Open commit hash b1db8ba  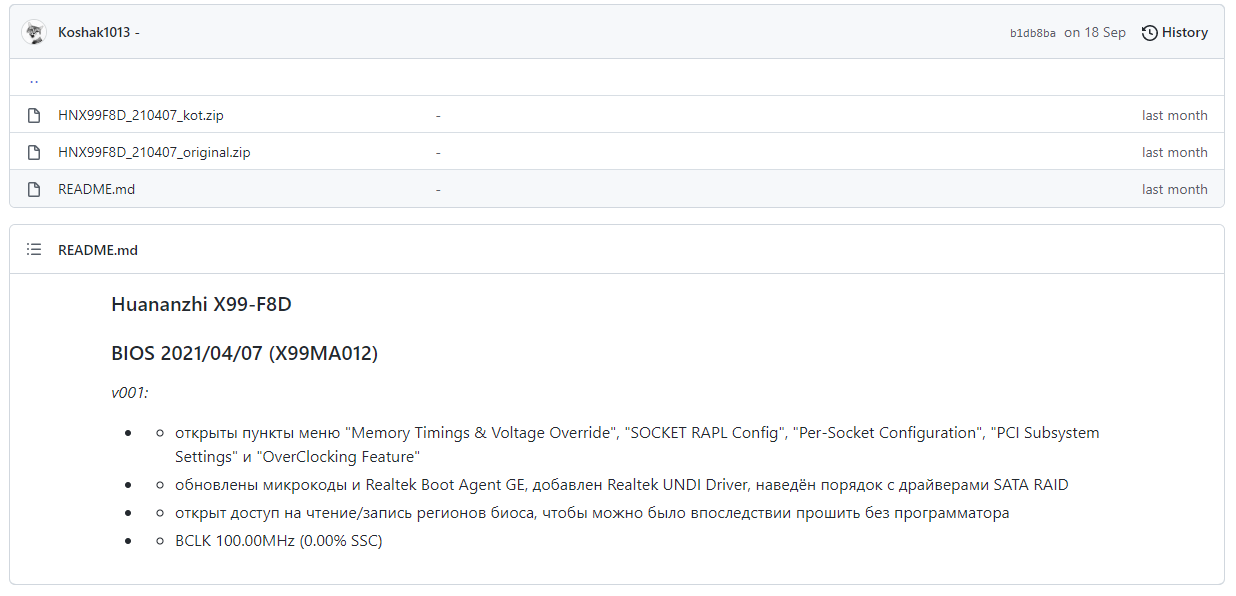click(x=1032, y=33)
